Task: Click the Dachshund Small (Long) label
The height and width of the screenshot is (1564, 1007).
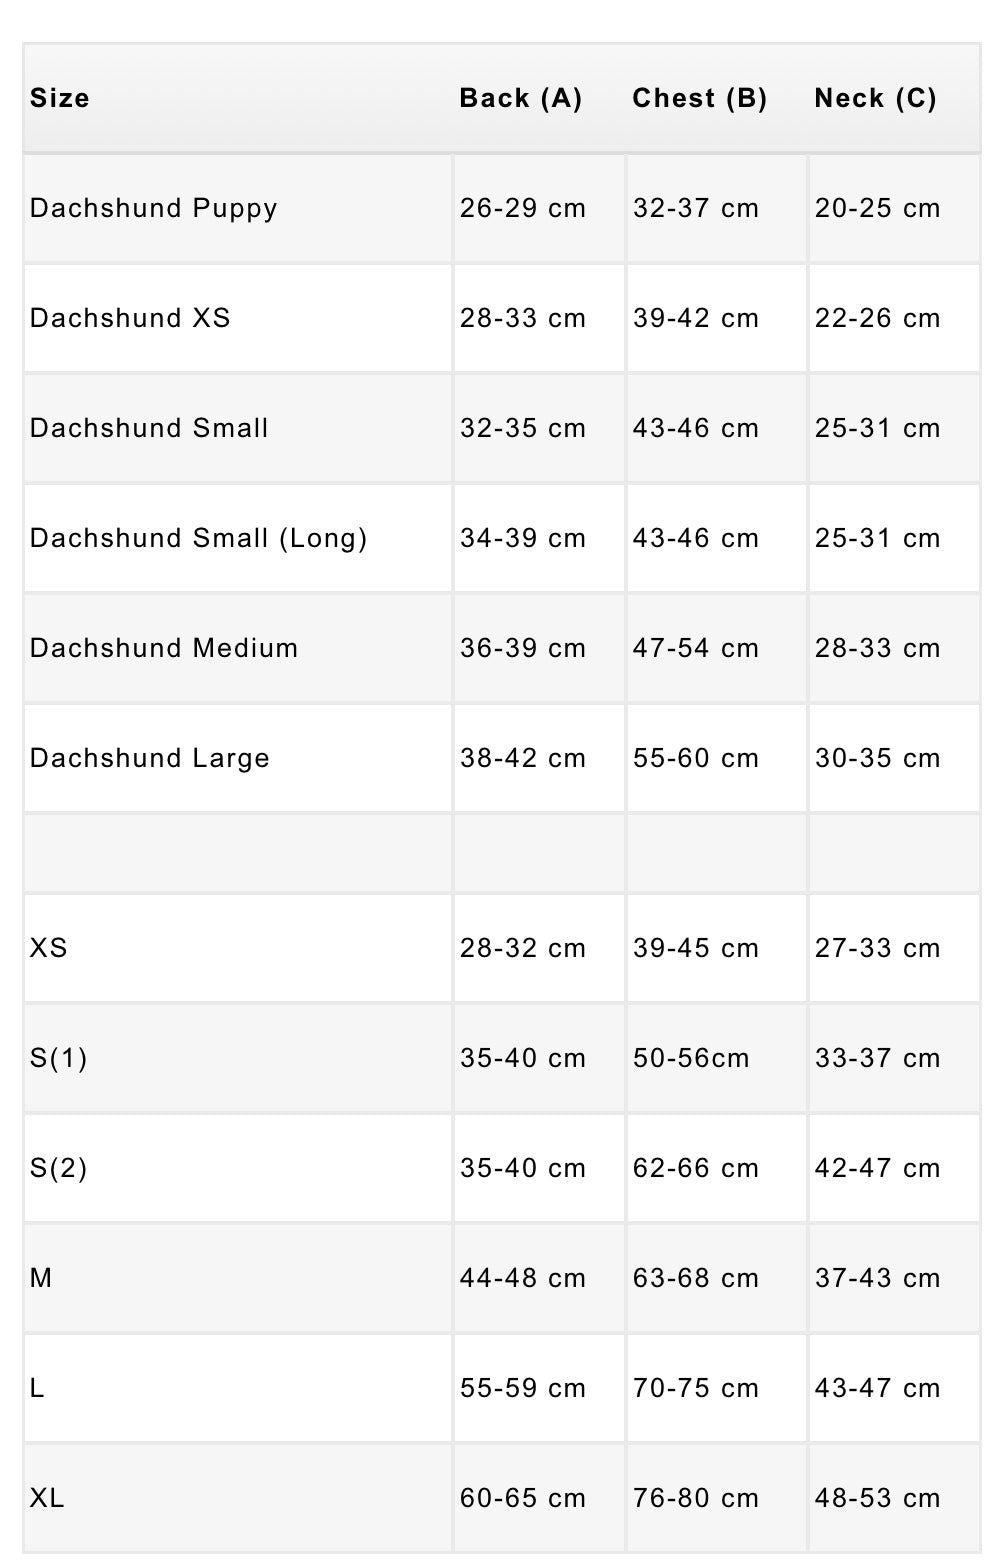Action: (198, 538)
